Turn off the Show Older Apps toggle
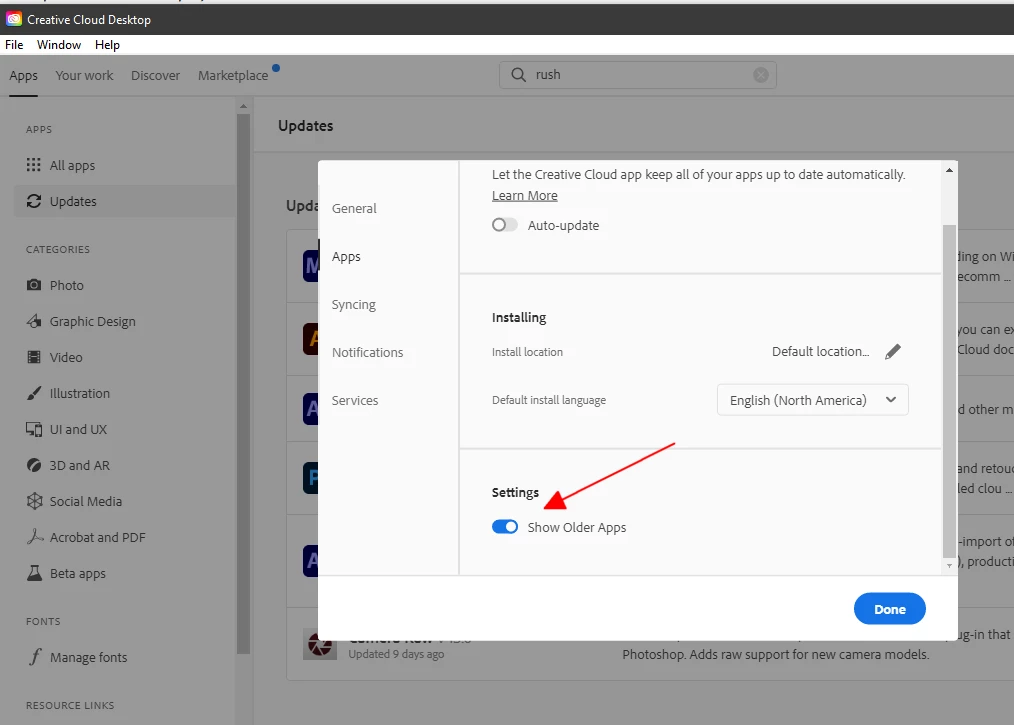 pos(504,527)
